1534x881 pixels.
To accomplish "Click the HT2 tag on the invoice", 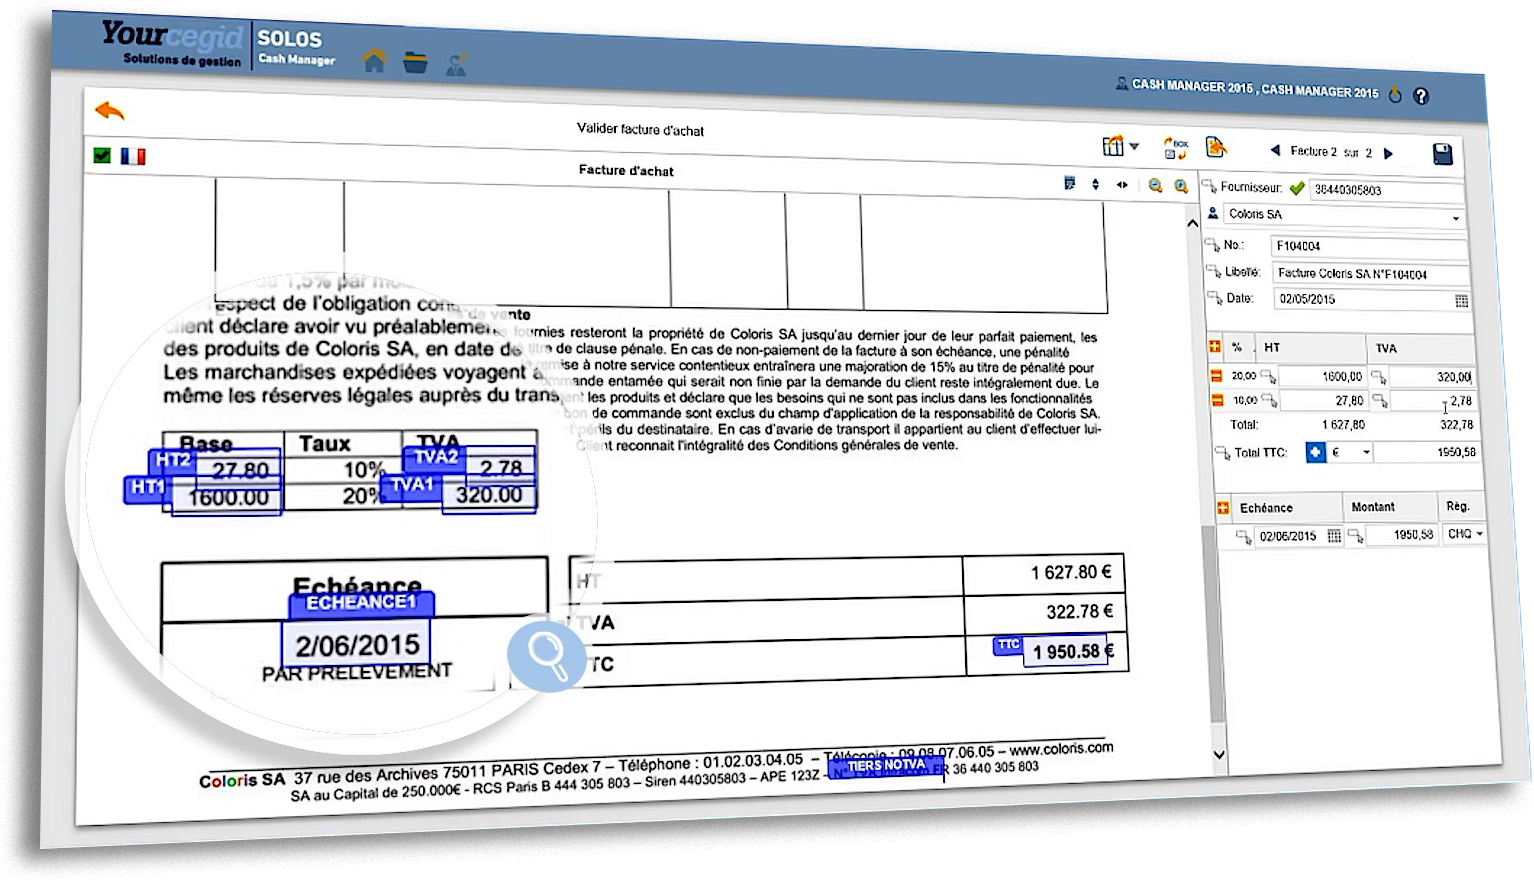I will (173, 460).
